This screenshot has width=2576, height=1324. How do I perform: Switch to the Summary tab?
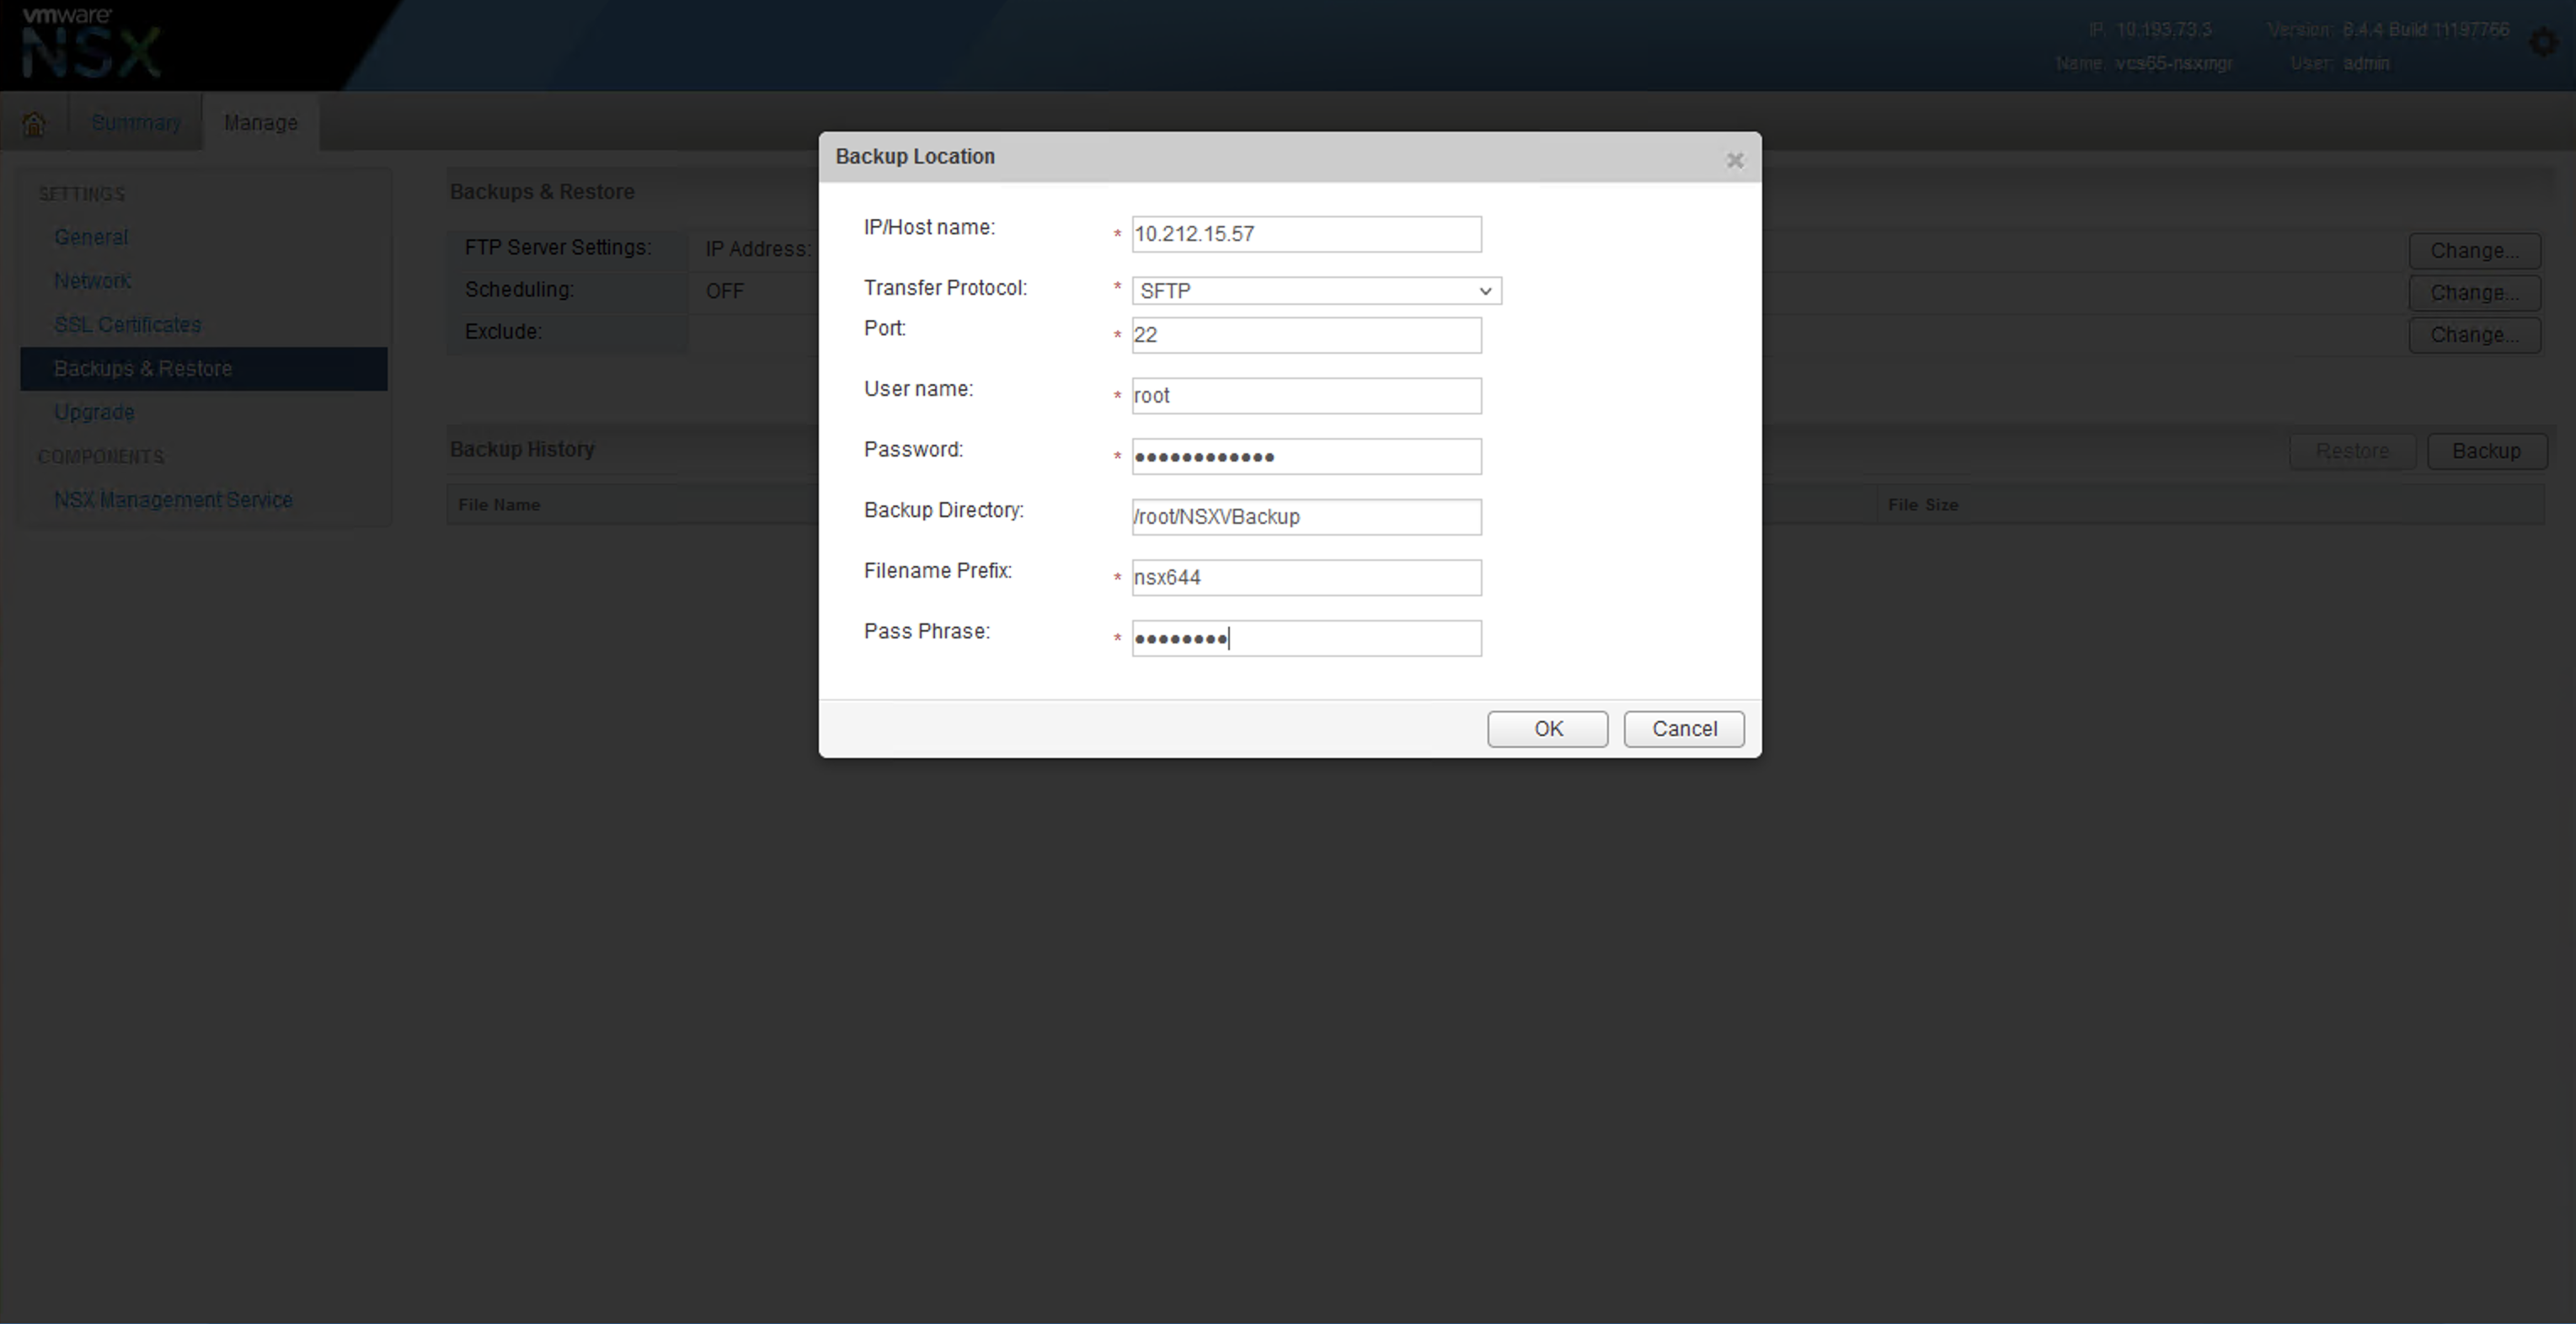[x=136, y=122]
